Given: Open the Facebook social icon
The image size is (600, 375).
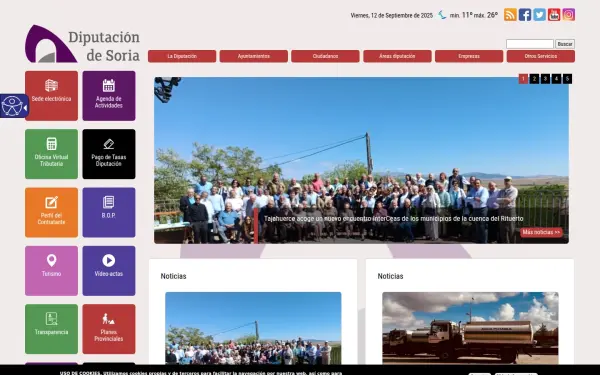Looking at the screenshot, I should click(525, 15).
